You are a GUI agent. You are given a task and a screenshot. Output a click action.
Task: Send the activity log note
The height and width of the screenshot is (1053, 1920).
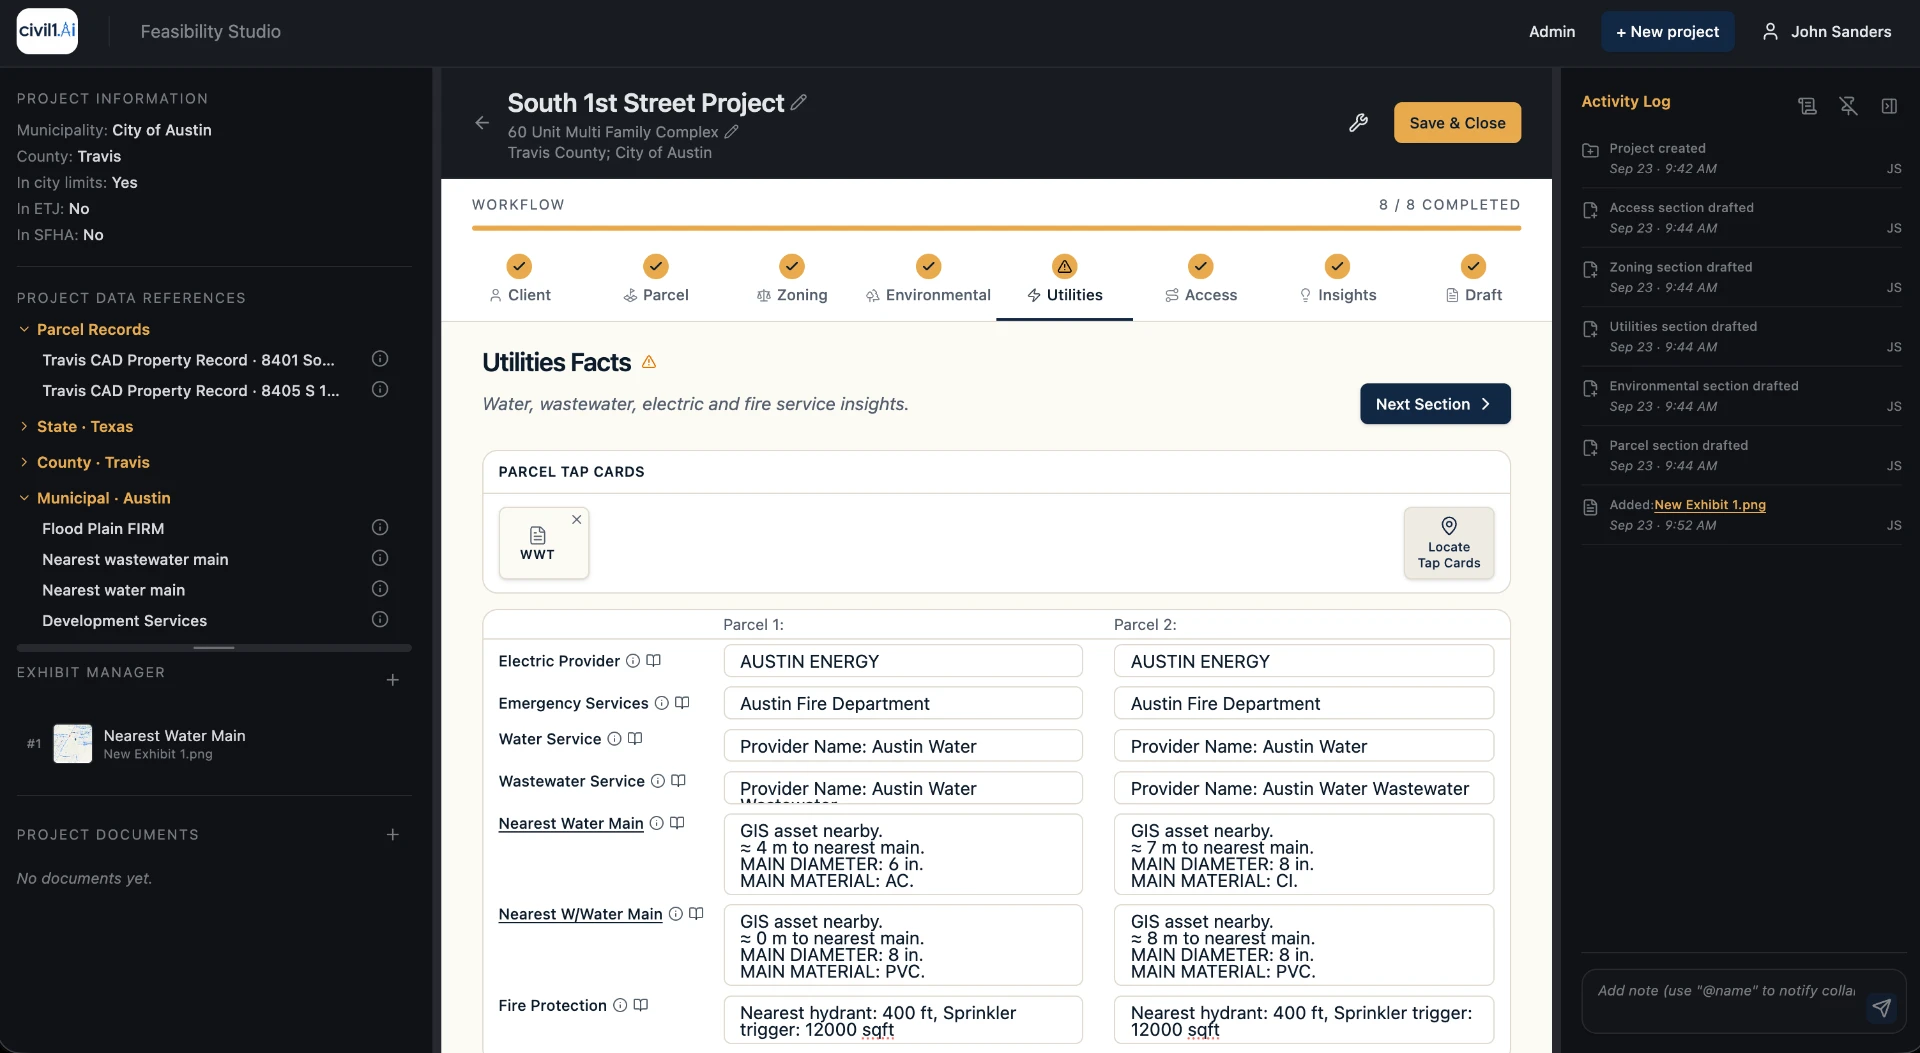point(1882,1007)
